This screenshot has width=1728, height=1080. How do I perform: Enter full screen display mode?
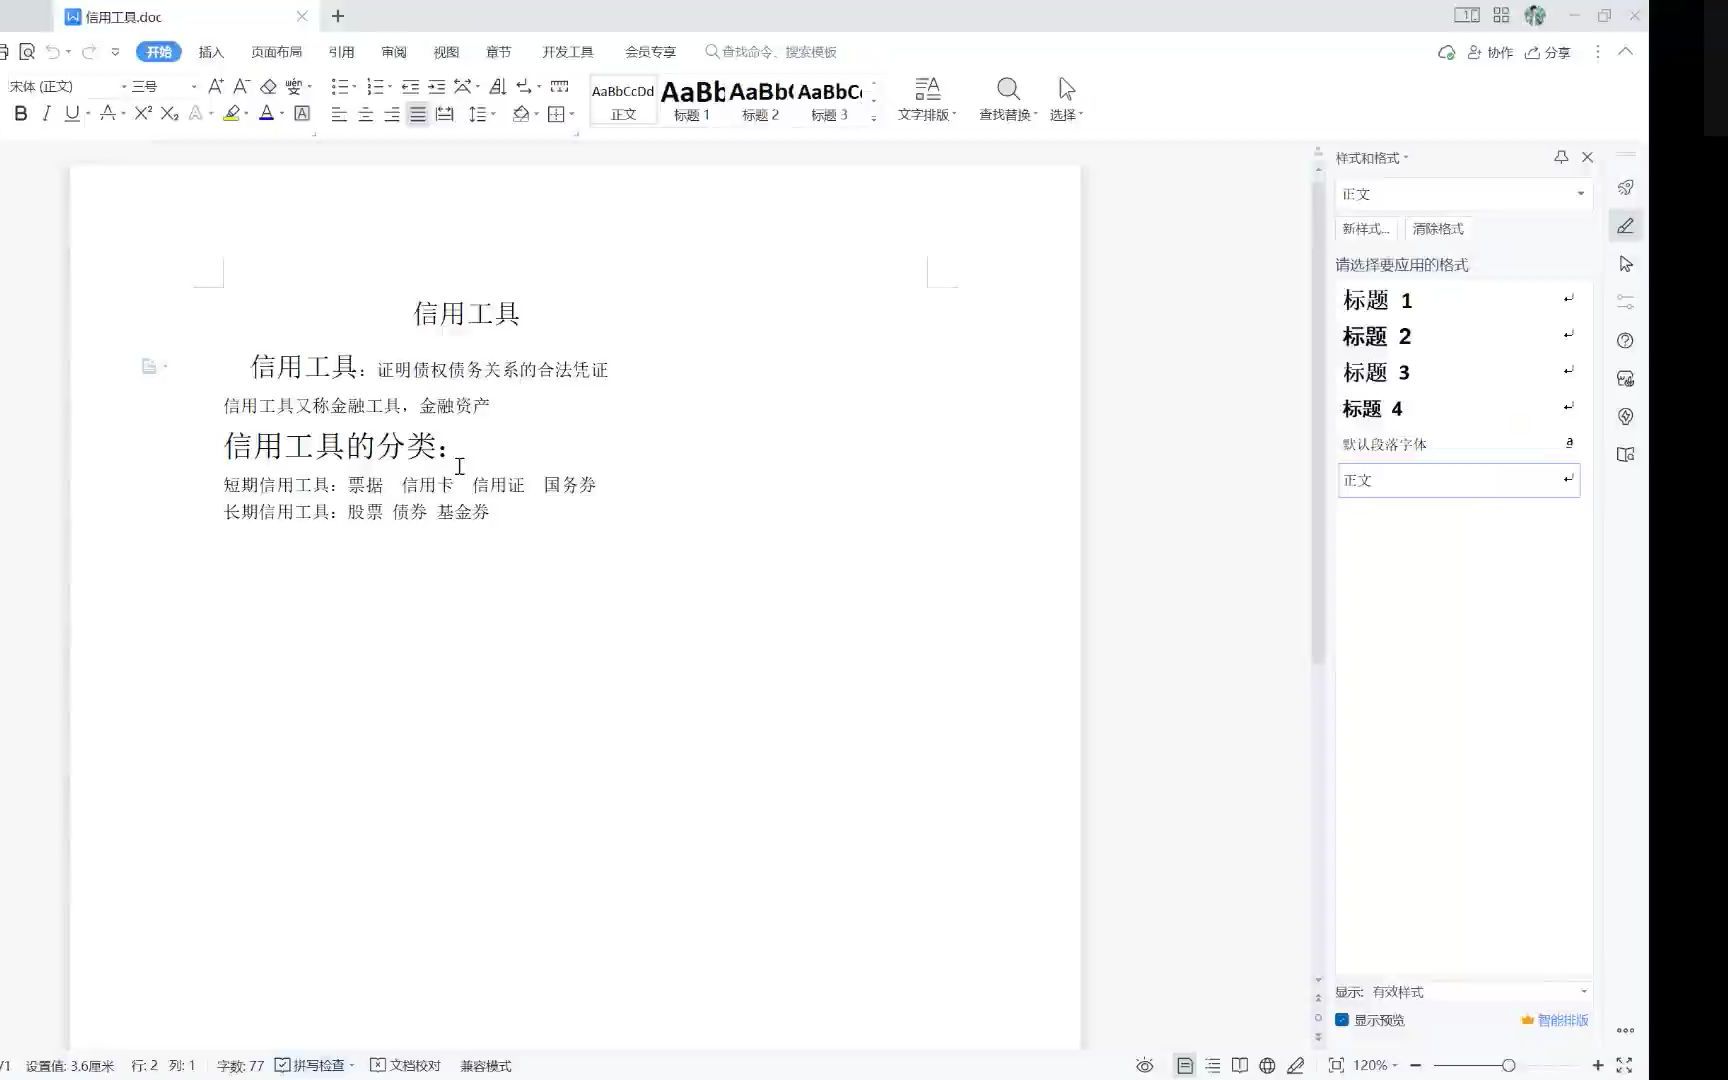click(x=1624, y=1066)
